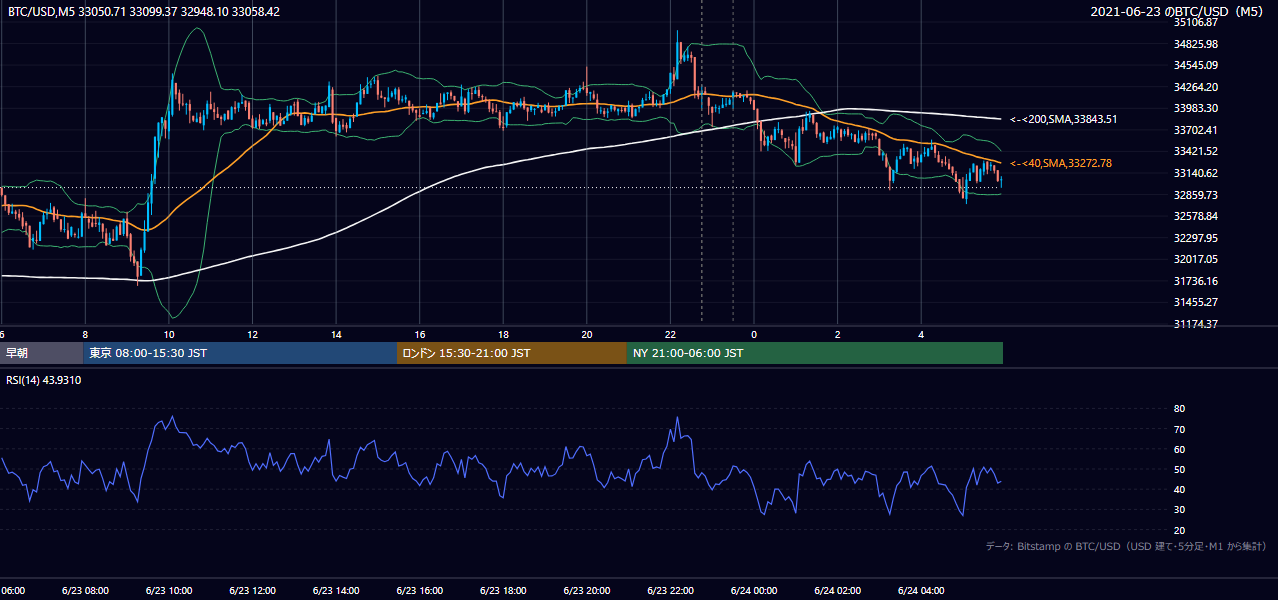
Task: Click price axis value 31174.37
Action: [1195, 324]
